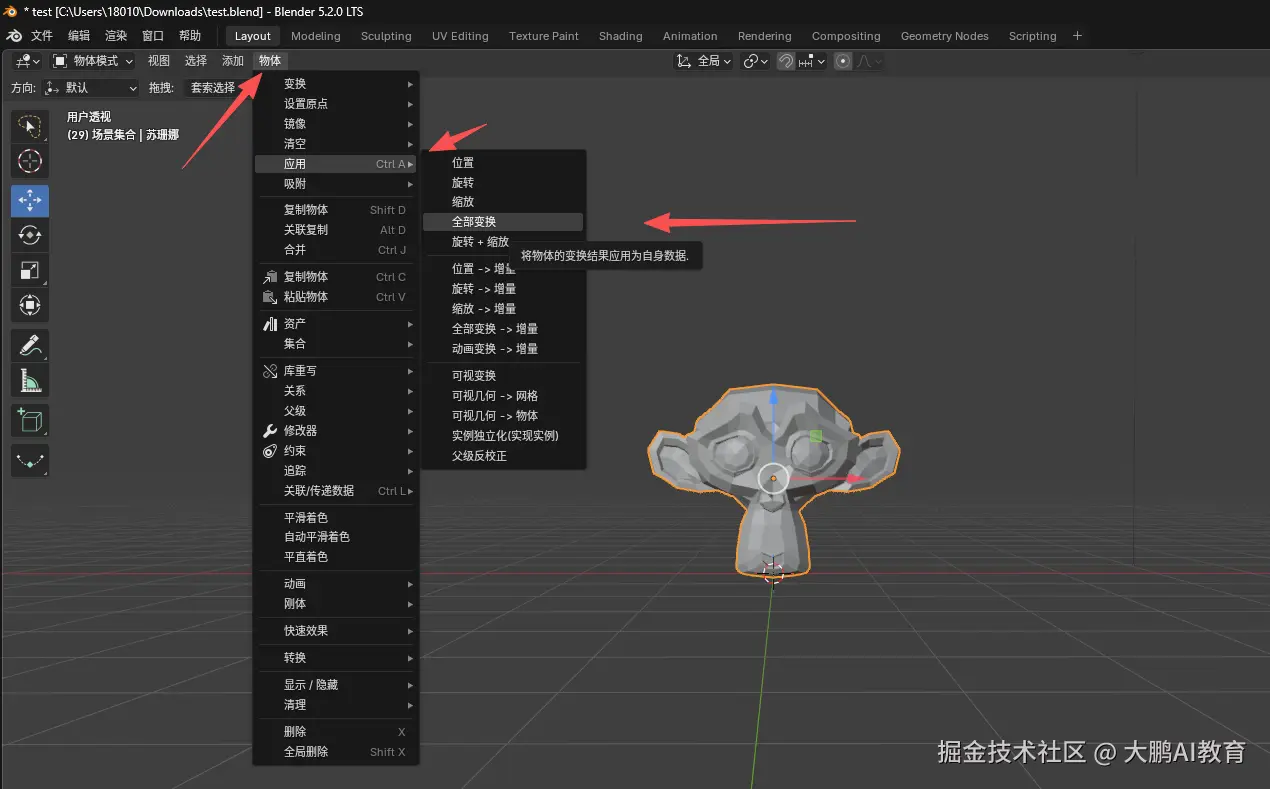The image size is (1270, 789).
Task: Switch to the UV Editing workspace tab
Action: (460, 36)
